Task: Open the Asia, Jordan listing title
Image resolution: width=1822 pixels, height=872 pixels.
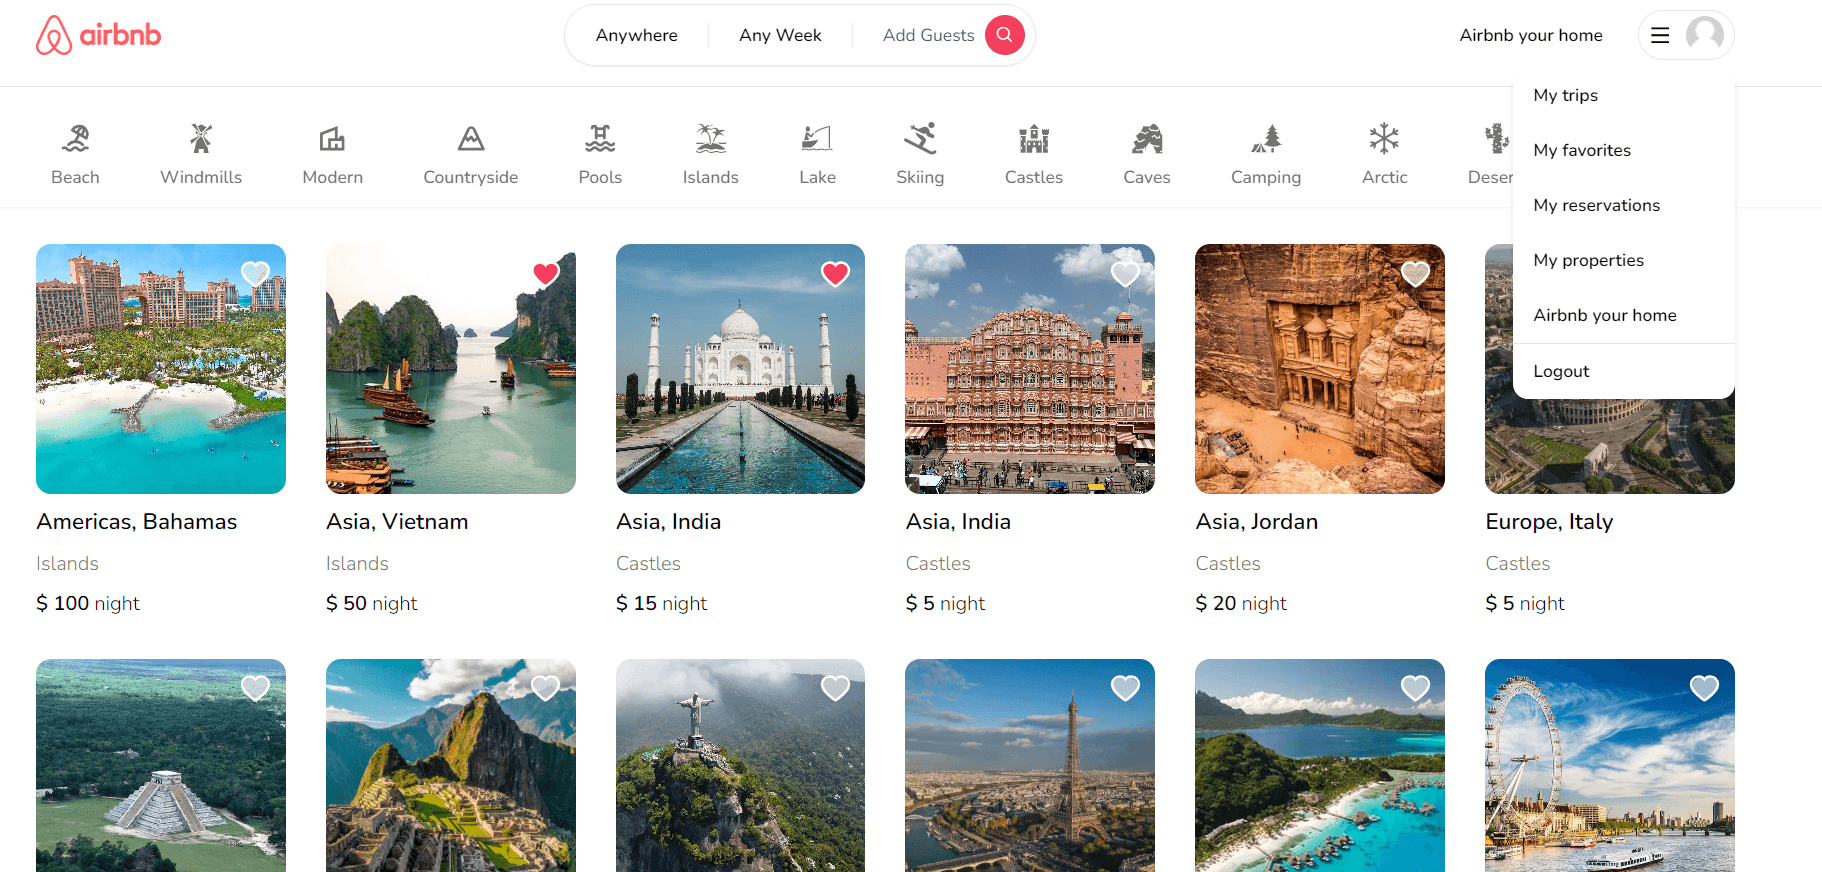Action: tap(1257, 522)
